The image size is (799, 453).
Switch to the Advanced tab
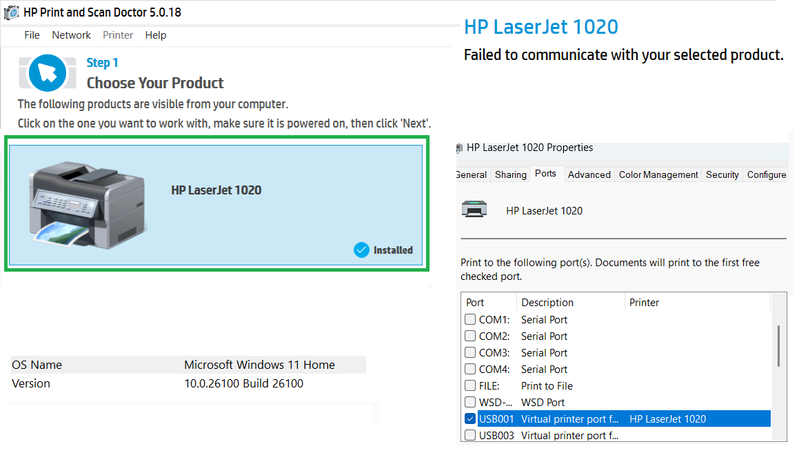(x=589, y=174)
